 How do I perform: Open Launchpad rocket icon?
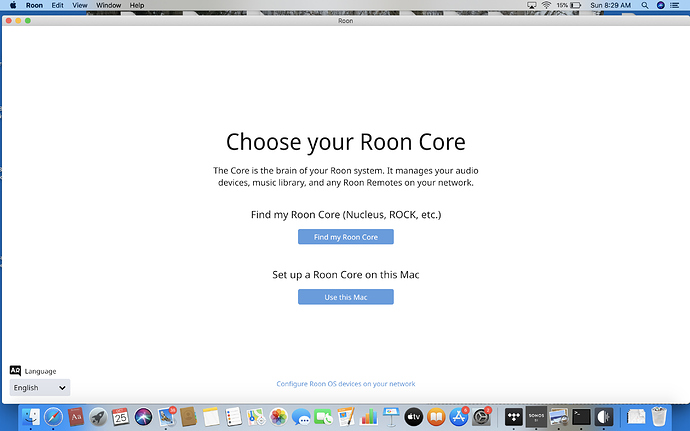[98, 416]
